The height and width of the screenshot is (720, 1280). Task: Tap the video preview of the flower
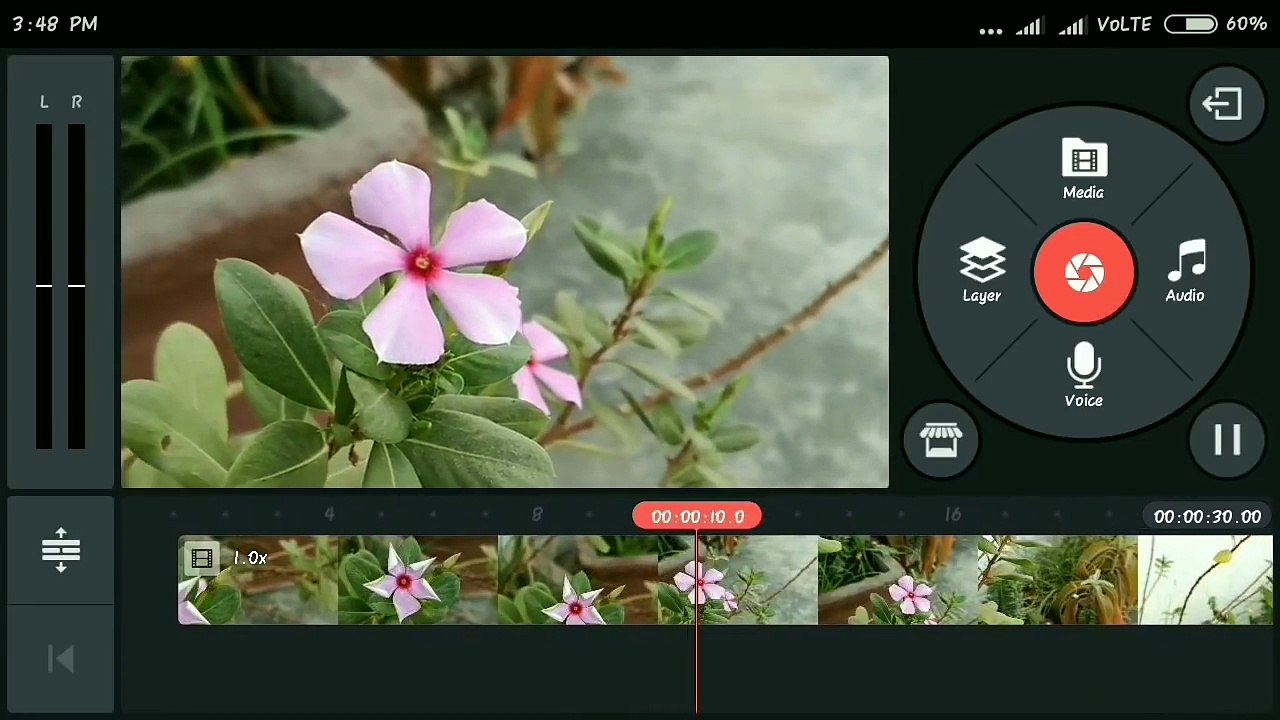(x=505, y=272)
